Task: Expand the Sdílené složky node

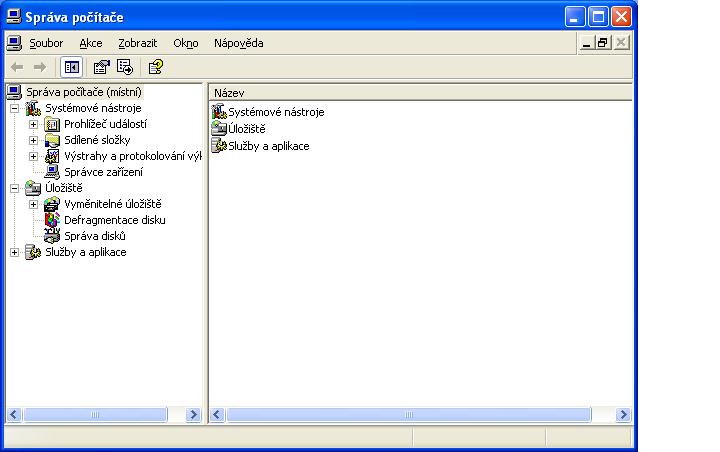Action: coord(34,141)
